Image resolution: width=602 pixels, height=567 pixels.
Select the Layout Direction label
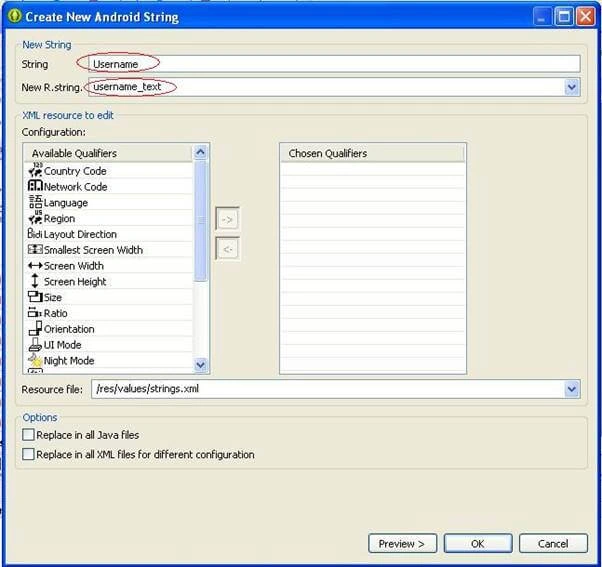tap(80, 234)
